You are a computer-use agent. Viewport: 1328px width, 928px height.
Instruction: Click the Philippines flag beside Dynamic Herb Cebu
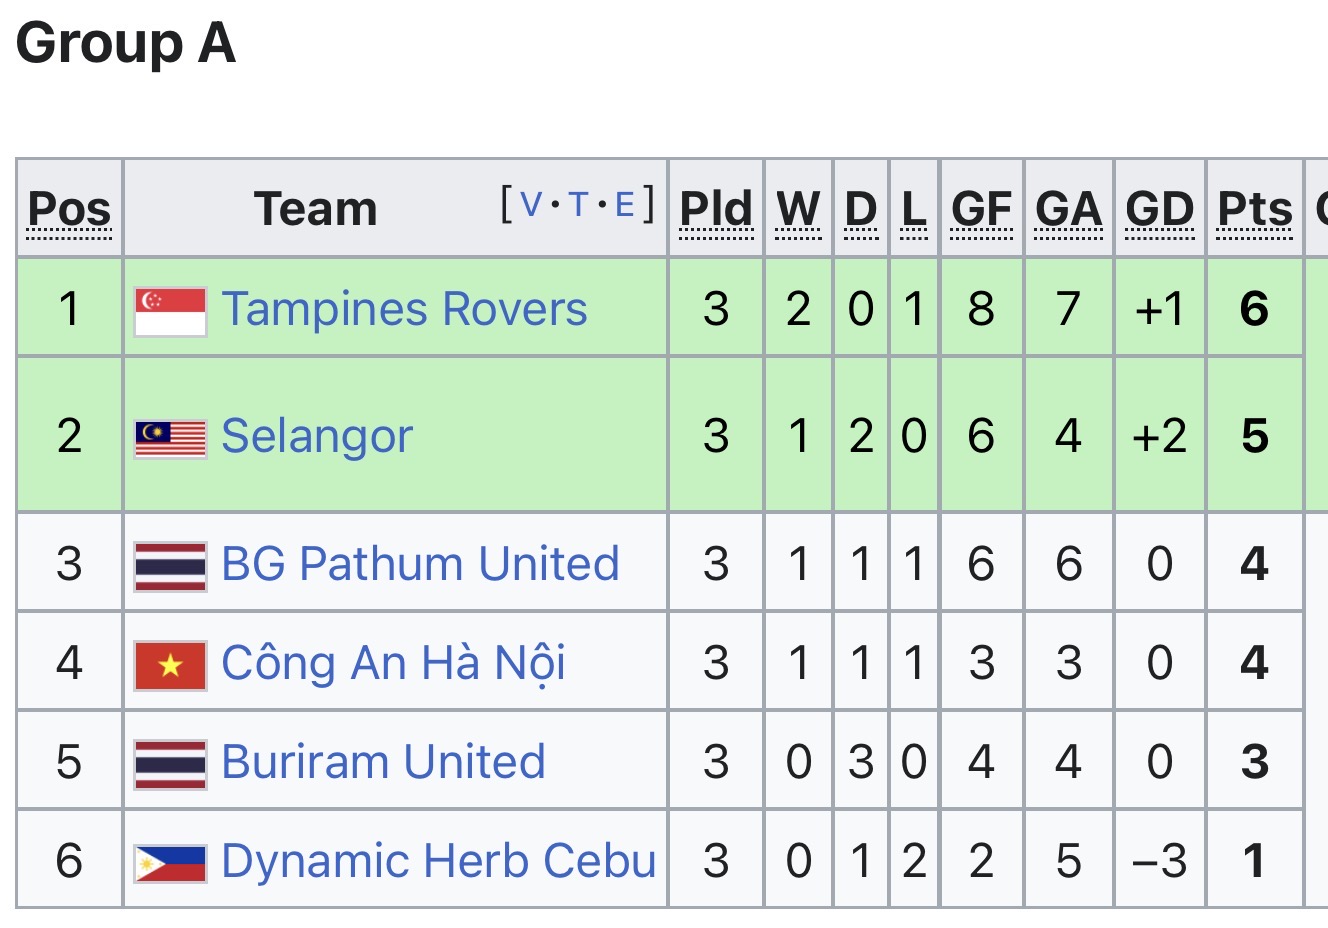point(171,862)
